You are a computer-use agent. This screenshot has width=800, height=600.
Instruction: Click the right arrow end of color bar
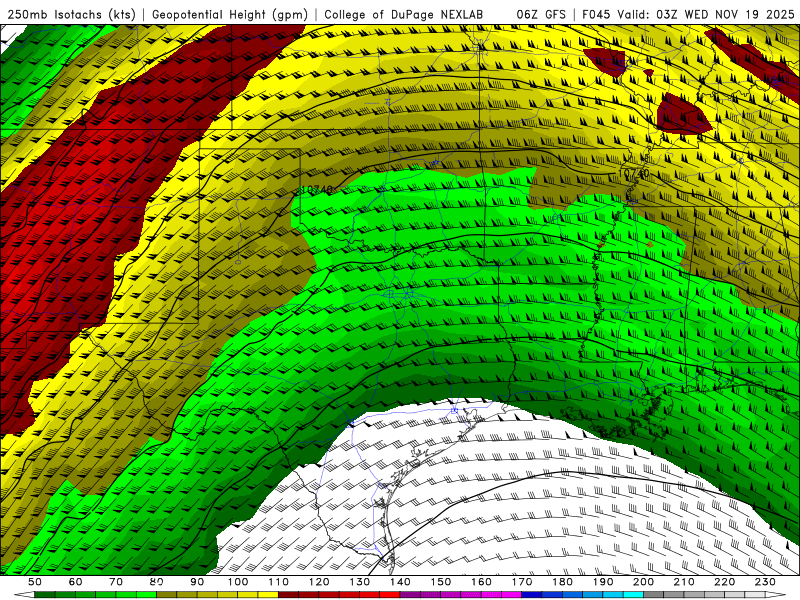tap(772, 594)
